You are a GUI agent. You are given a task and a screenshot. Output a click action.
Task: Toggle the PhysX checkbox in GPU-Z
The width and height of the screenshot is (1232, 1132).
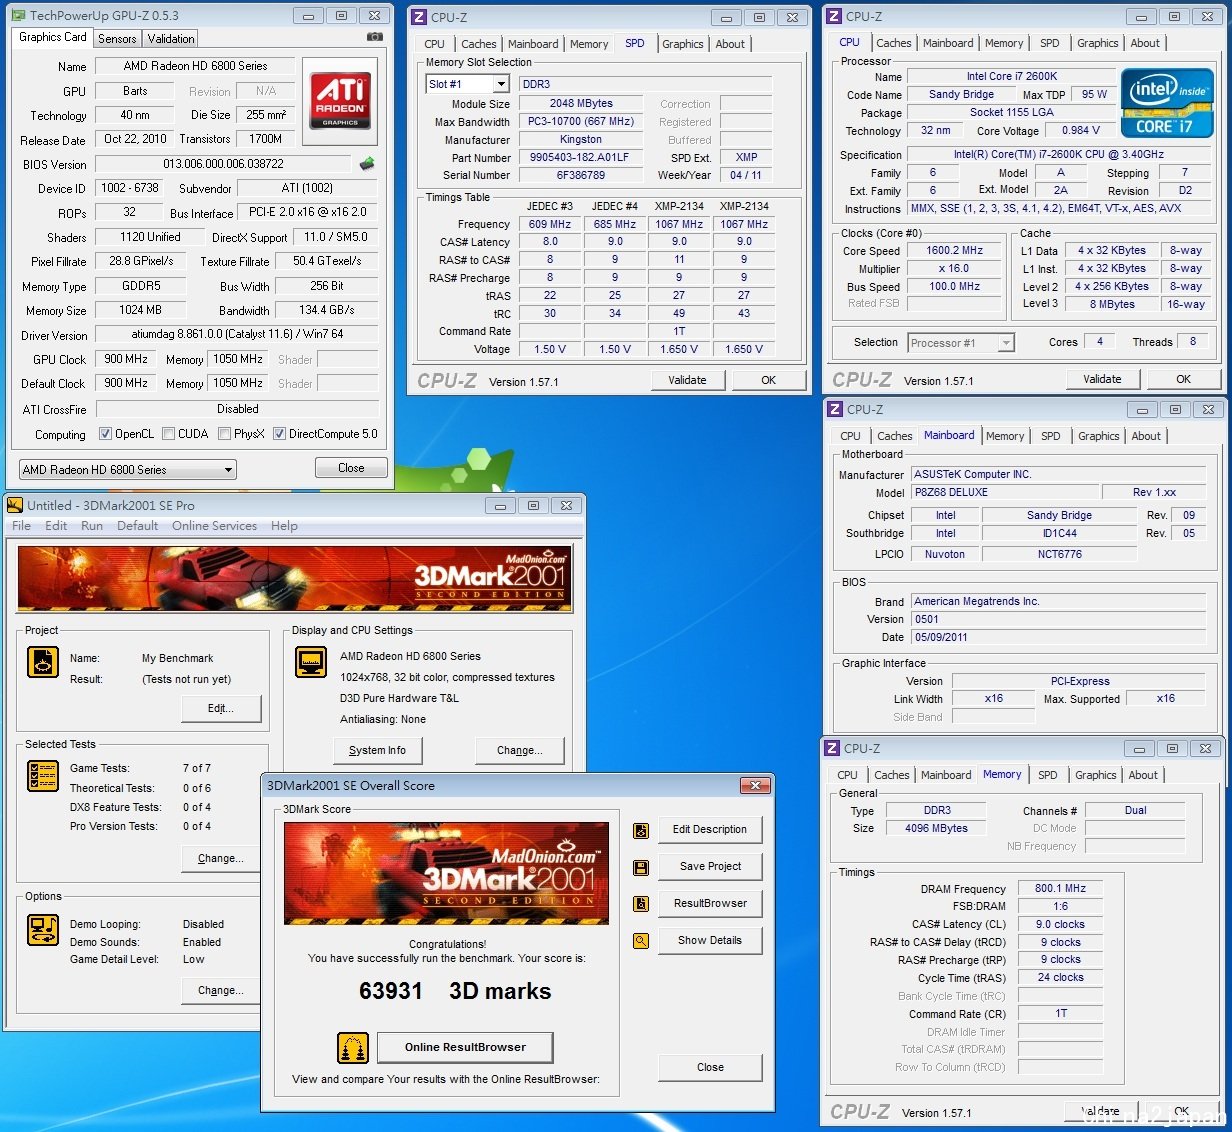[224, 434]
